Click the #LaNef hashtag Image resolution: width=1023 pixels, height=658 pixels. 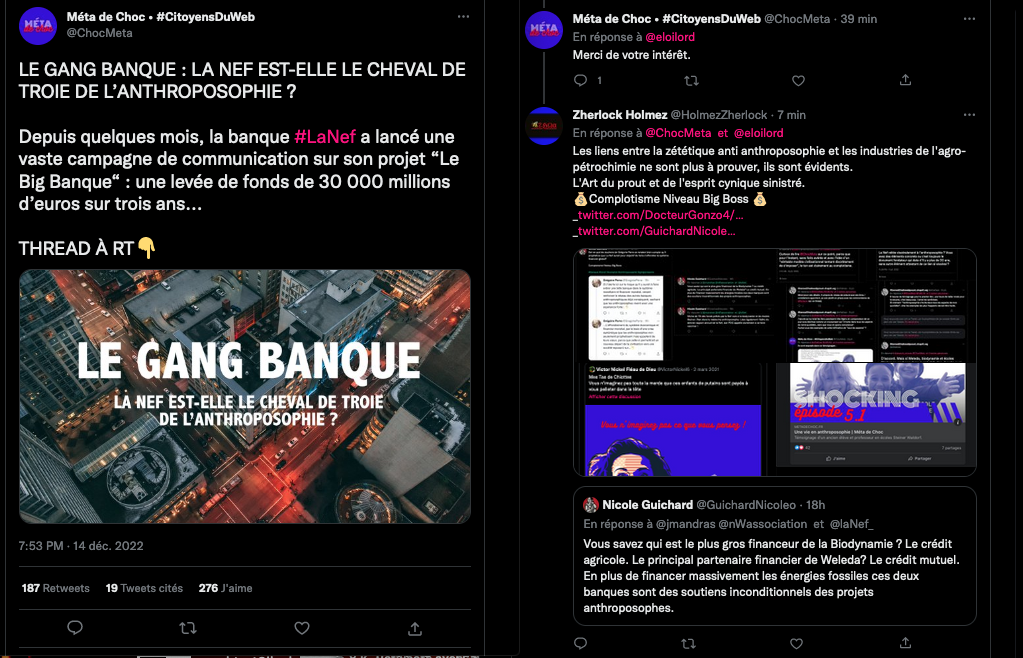(x=325, y=137)
